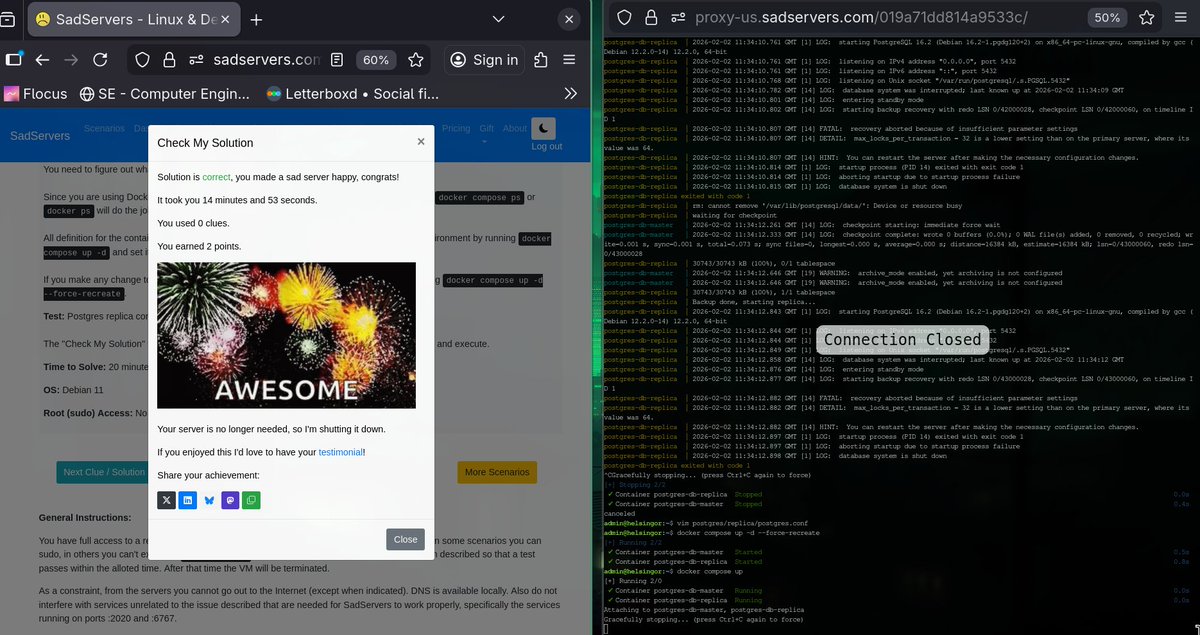Focus the sadservers.com address bar
Screen dimensions: 1200x635
click(266, 60)
